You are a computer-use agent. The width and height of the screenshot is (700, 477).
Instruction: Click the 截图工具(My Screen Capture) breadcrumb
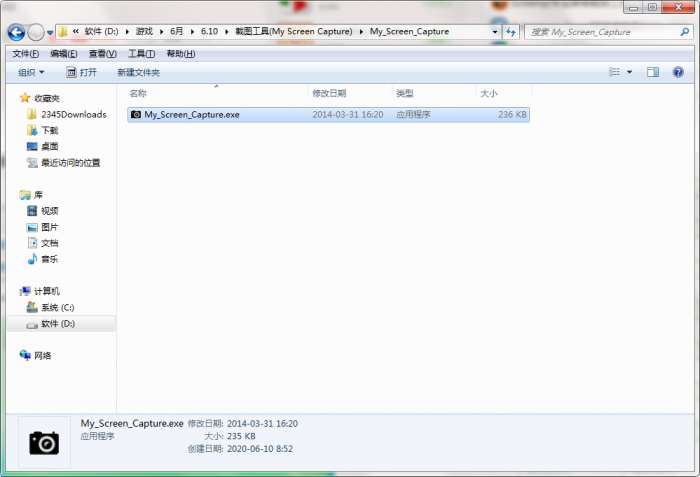point(294,31)
